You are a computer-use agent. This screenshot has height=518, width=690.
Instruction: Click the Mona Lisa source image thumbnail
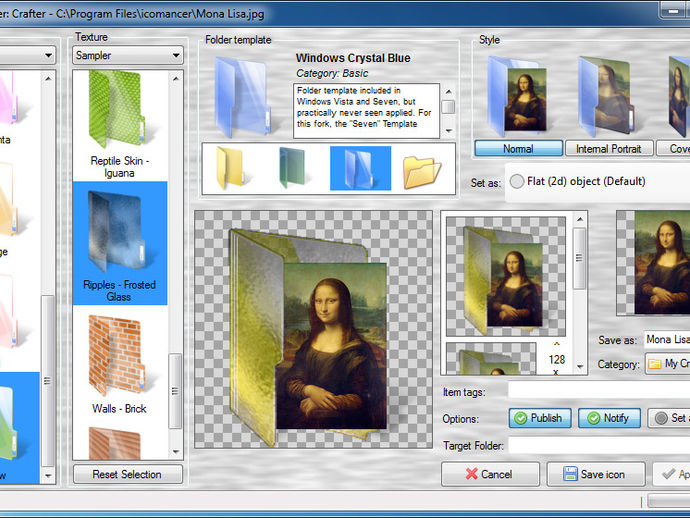tap(653, 263)
